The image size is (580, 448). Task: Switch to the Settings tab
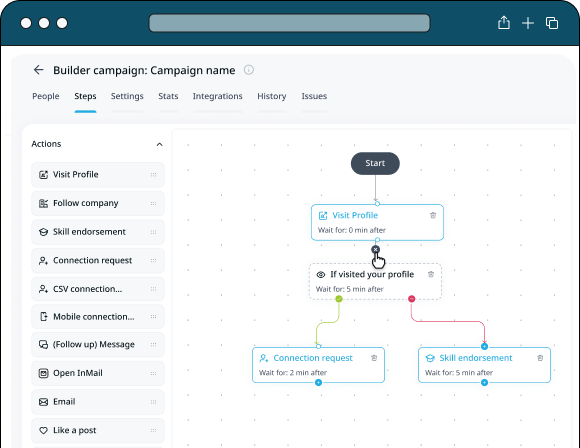(127, 96)
